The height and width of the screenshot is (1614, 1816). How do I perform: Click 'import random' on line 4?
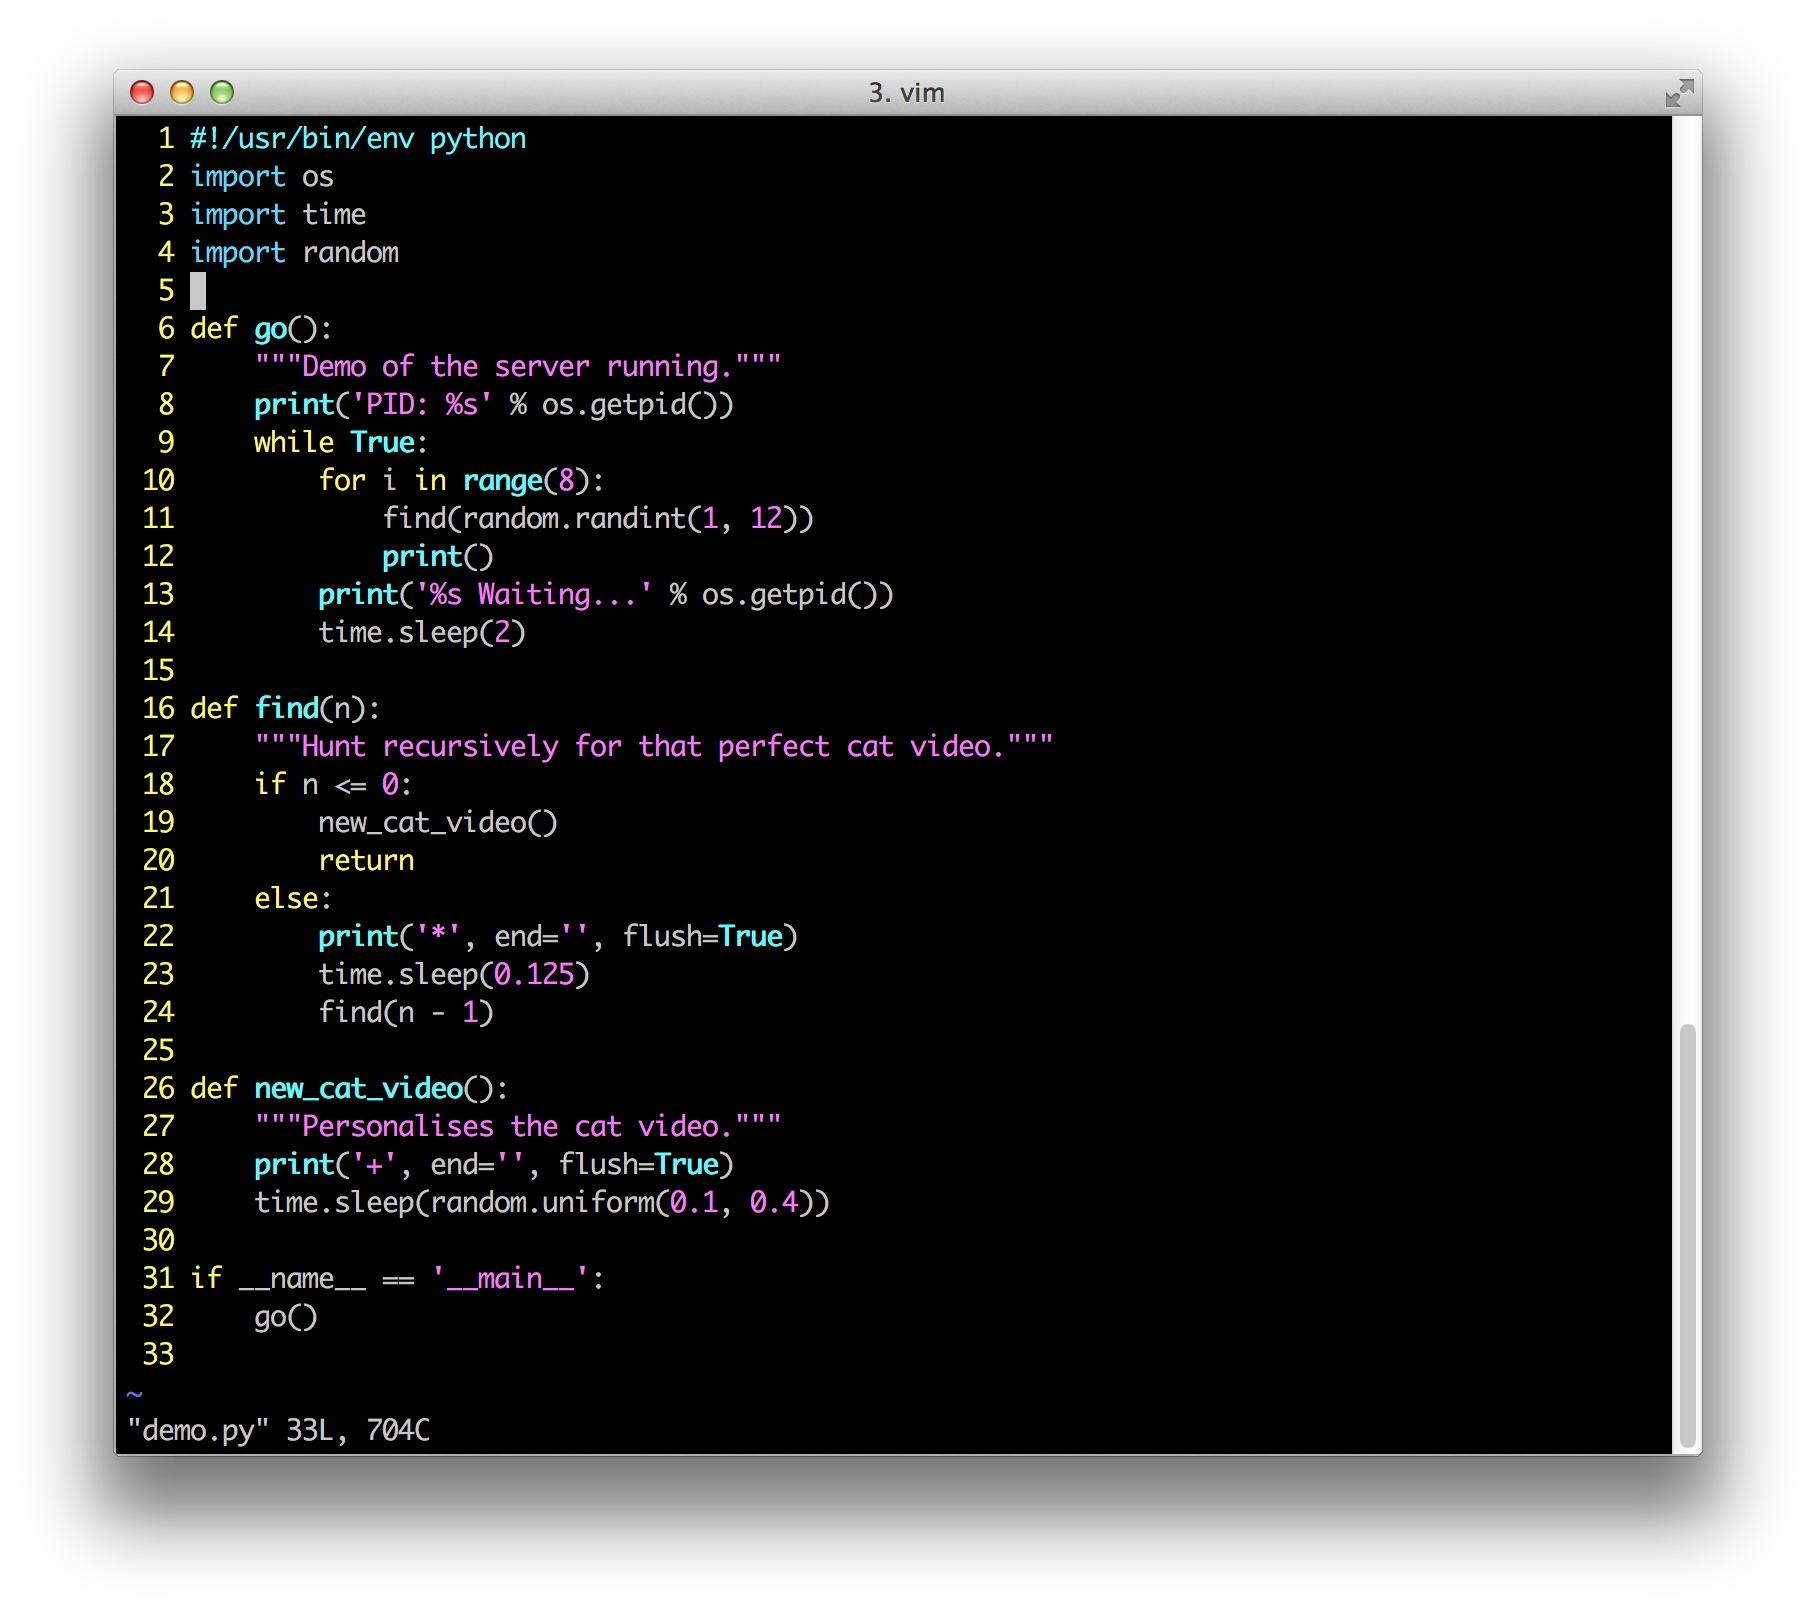(294, 253)
